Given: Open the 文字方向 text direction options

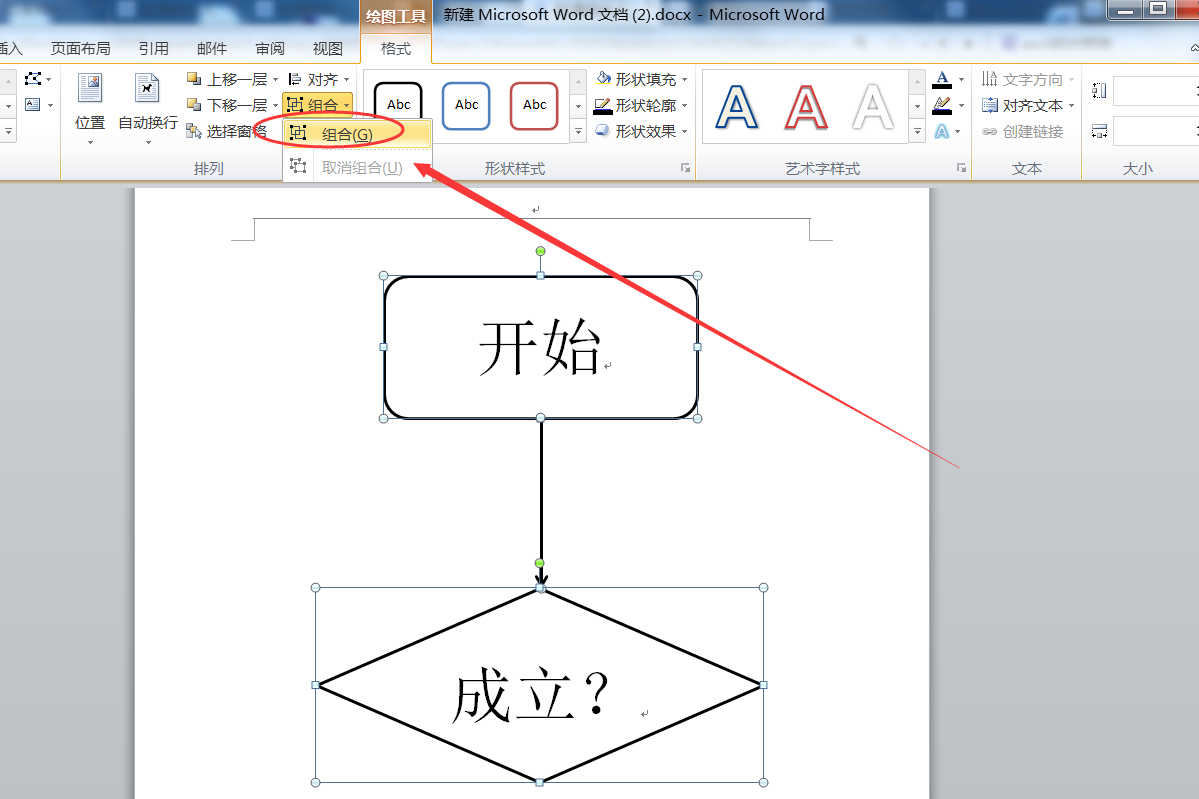Looking at the screenshot, I should click(1028, 79).
